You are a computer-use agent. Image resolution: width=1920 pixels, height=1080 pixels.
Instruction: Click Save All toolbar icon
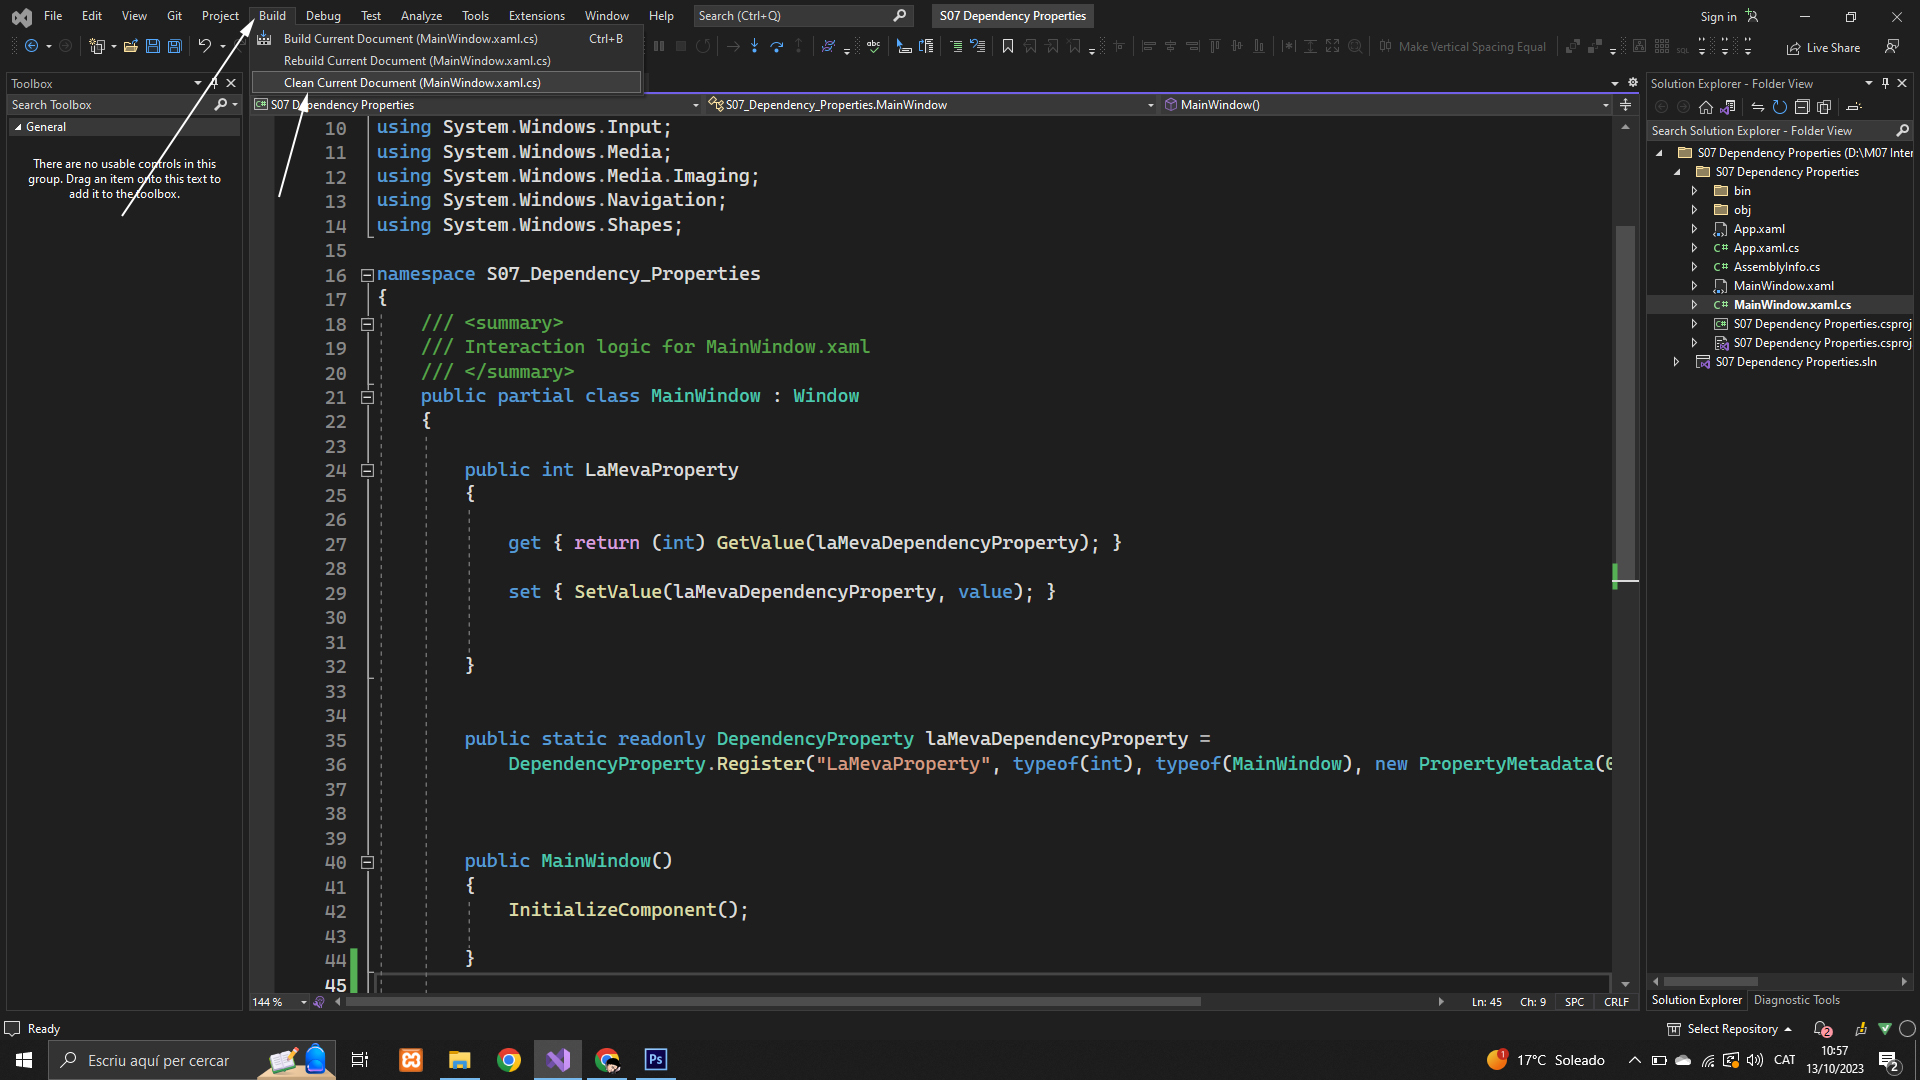(175, 46)
